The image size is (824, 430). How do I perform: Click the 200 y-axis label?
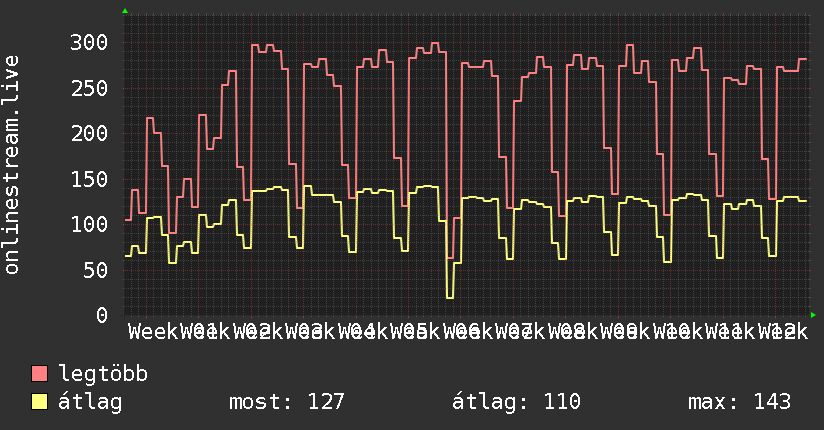coord(89,134)
